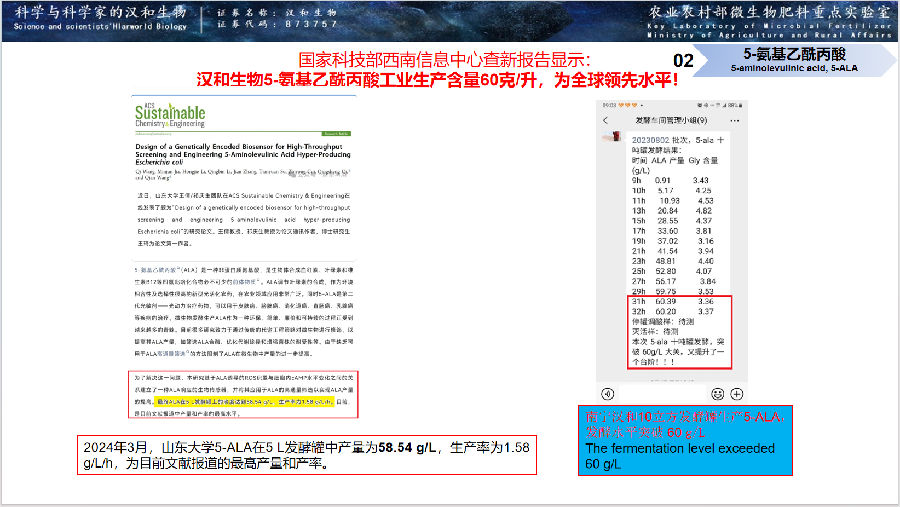Viewport: 900px width, 507px height.
Task: Tap the plus attachment icon in chat
Action: click(736, 394)
